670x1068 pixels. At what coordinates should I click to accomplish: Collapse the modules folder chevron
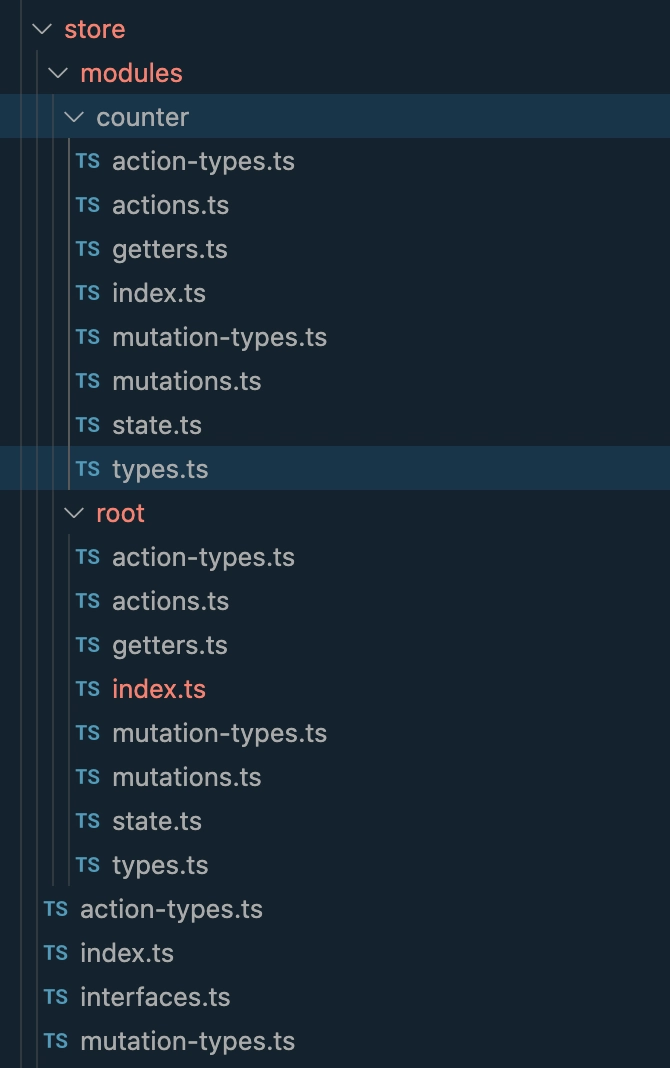(x=59, y=73)
